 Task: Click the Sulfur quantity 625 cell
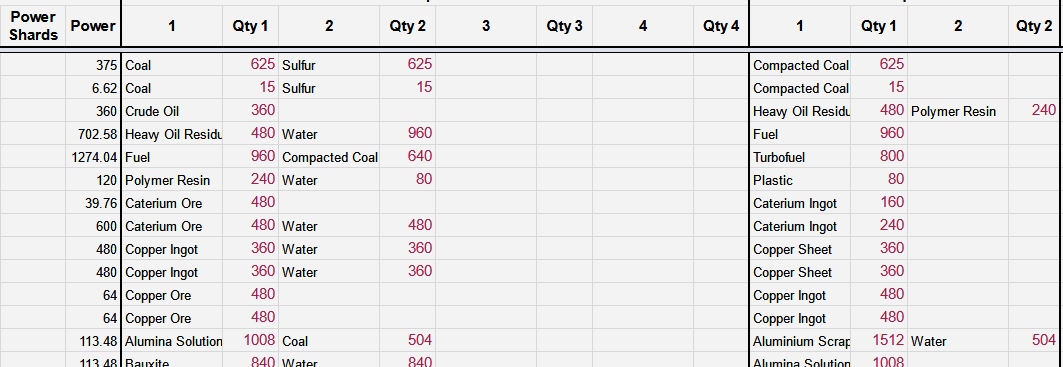407,65
